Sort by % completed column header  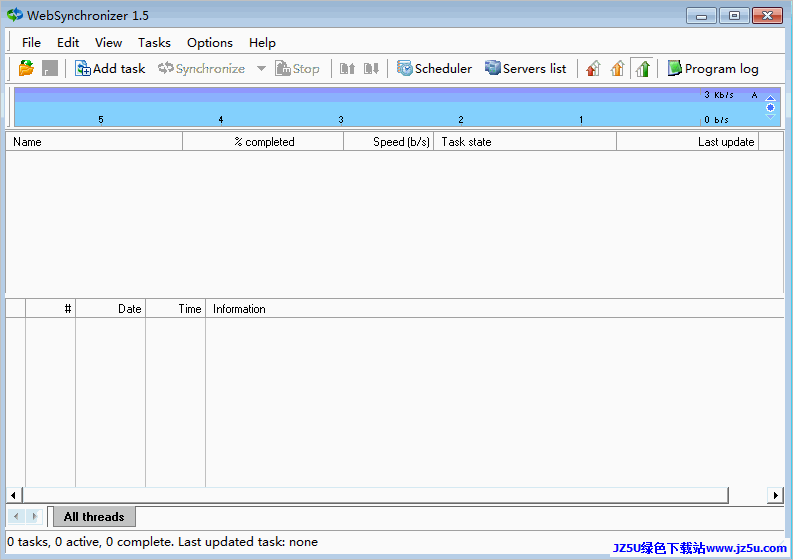[263, 142]
